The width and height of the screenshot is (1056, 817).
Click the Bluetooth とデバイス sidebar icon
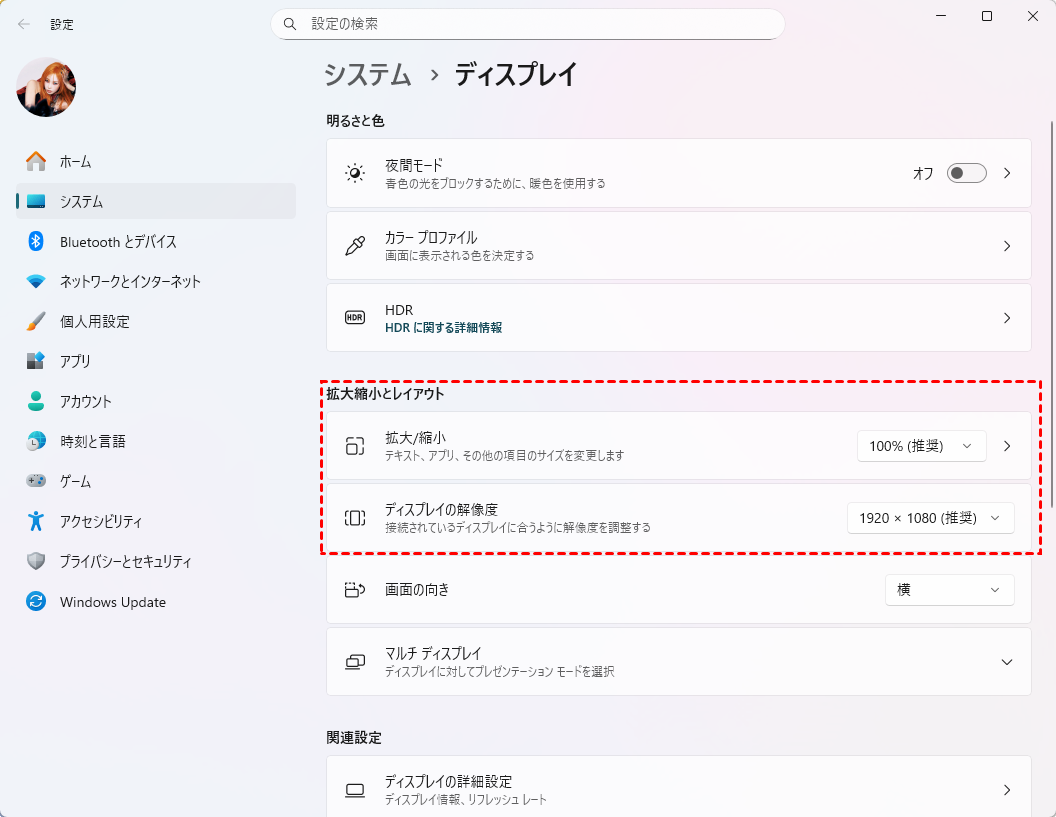[36, 241]
